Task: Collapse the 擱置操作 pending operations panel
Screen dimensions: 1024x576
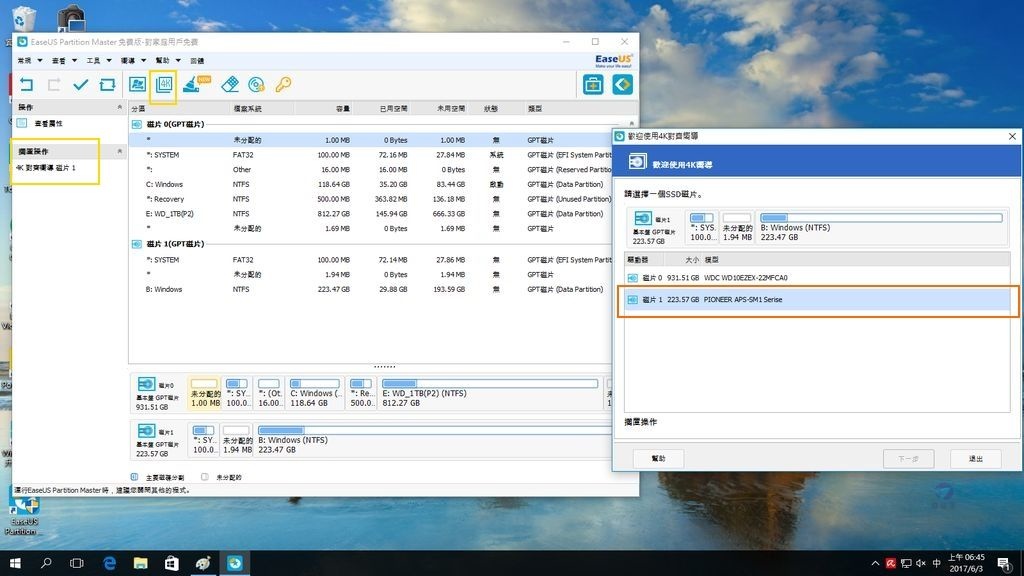Action: click(x=120, y=151)
